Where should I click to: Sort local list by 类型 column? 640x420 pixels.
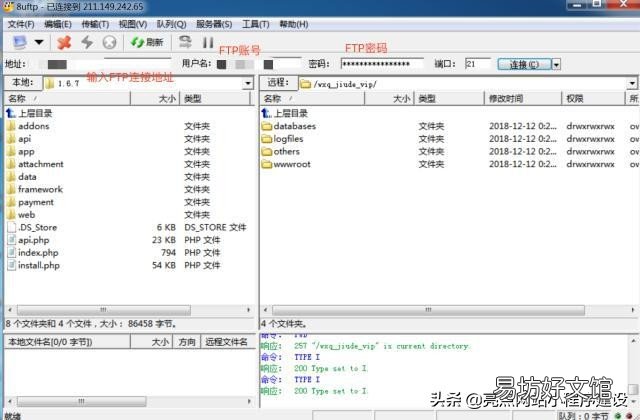point(215,98)
